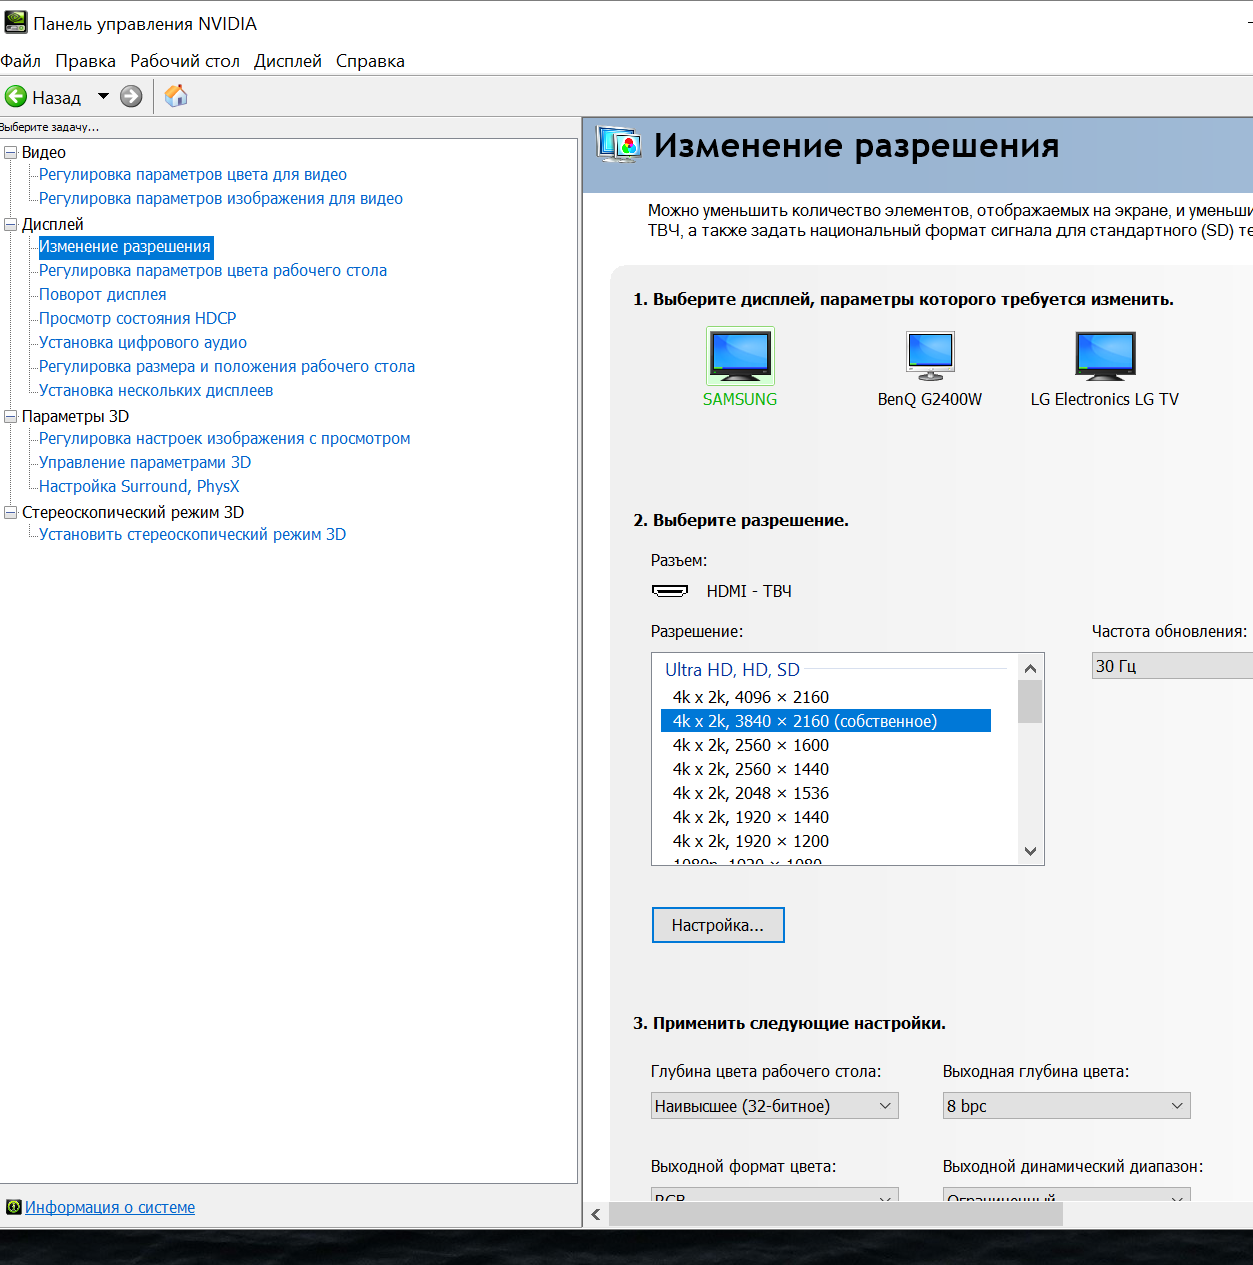
Task: Open Регулировка настроек изображения с просмотром
Action: click(225, 438)
